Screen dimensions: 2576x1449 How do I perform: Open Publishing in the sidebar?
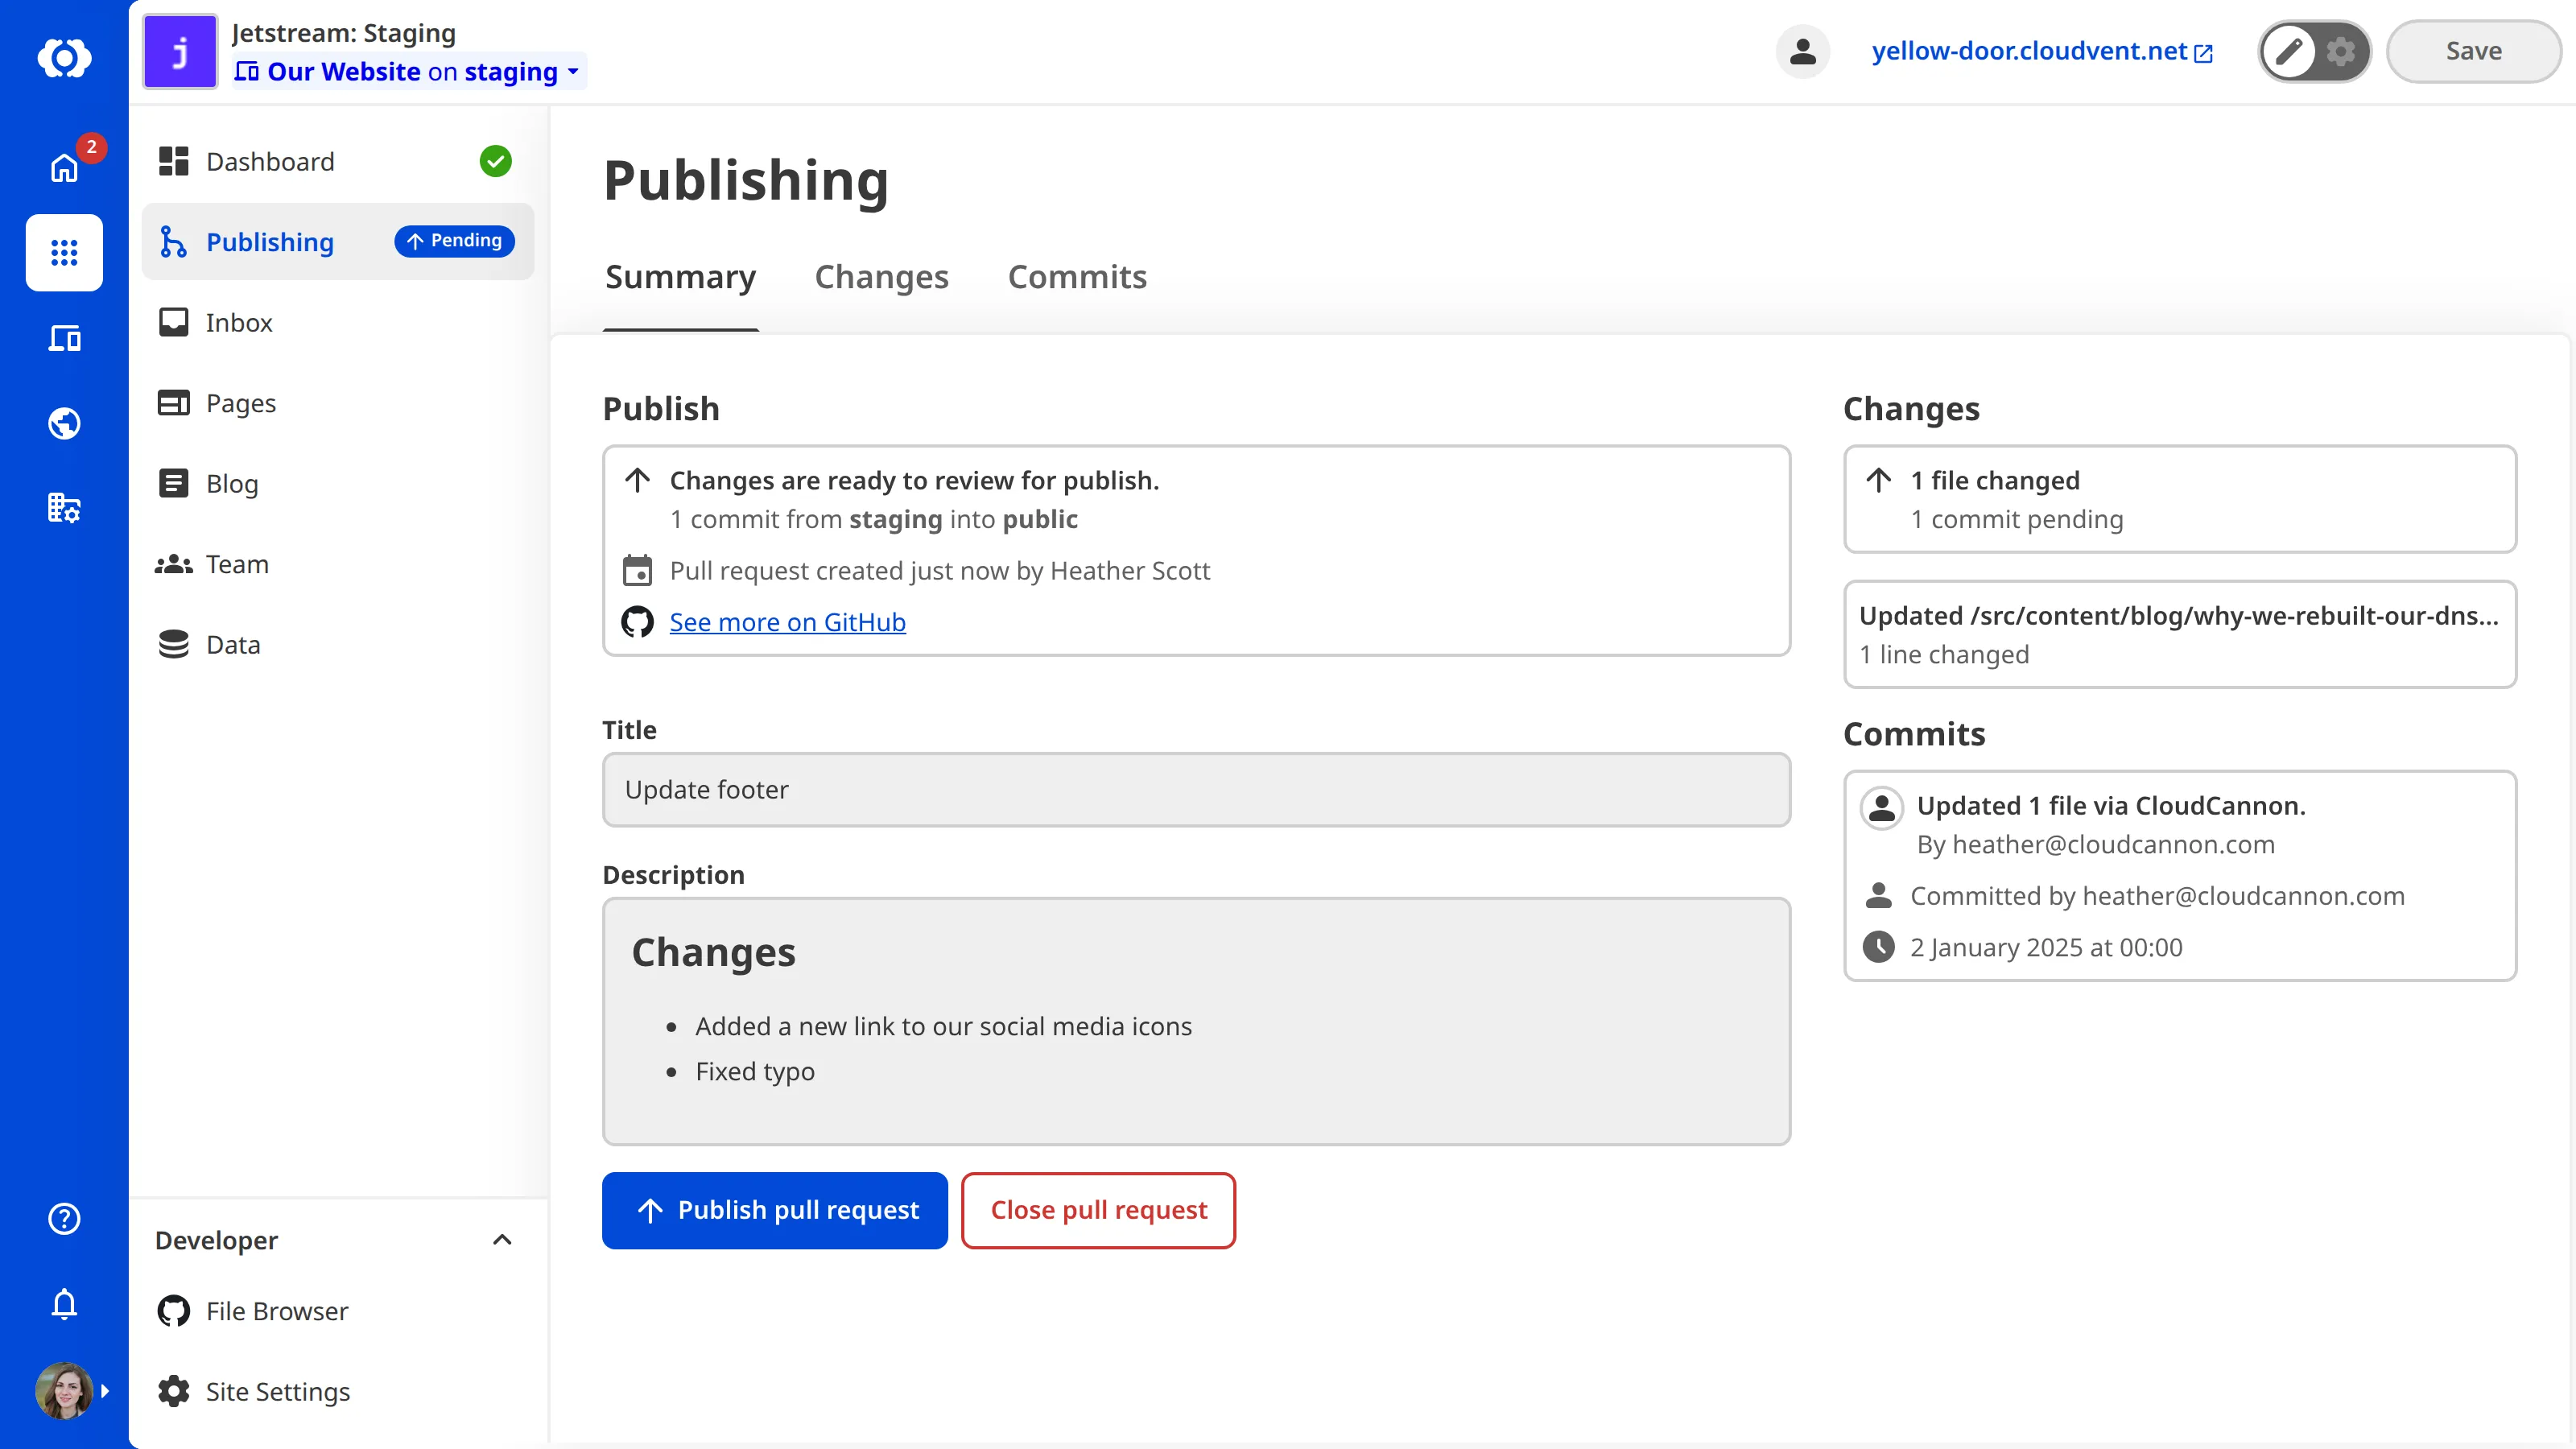coord(338,242)
